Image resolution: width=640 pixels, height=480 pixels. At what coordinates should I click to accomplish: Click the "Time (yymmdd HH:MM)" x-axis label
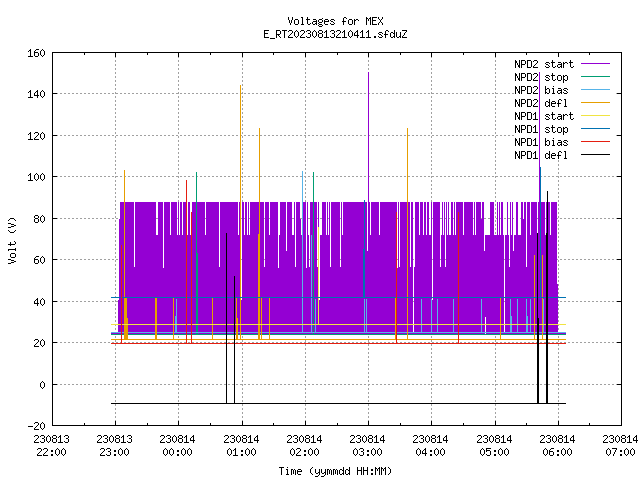click(x=335, y=471)
